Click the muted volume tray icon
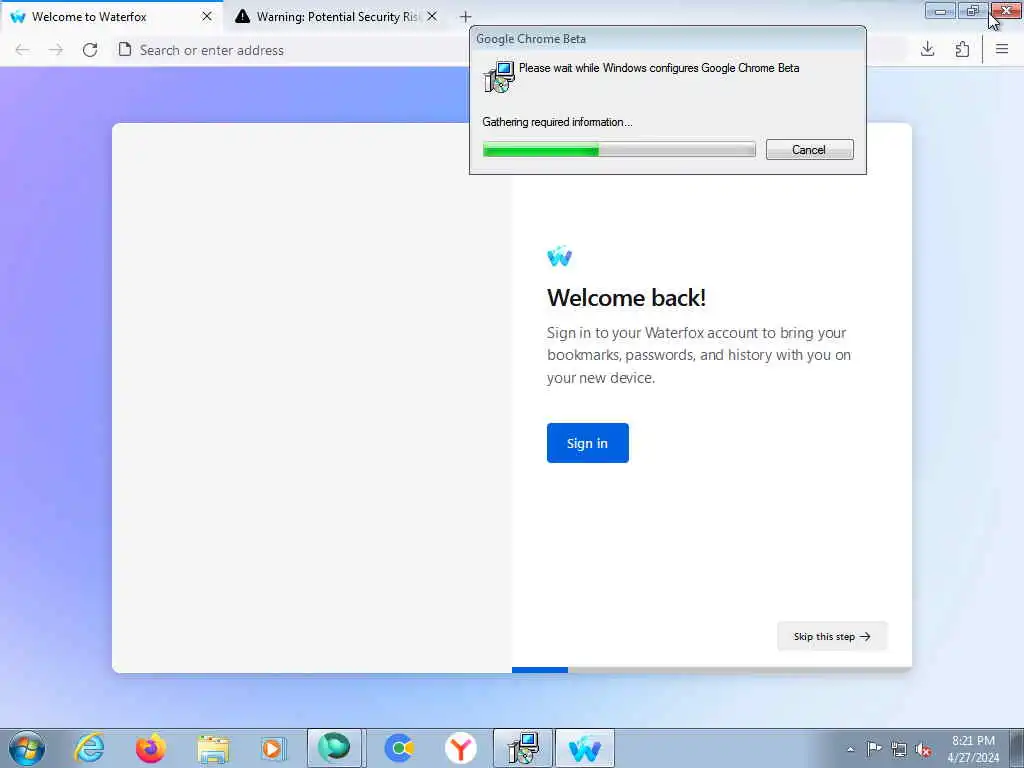 point(923,749)
